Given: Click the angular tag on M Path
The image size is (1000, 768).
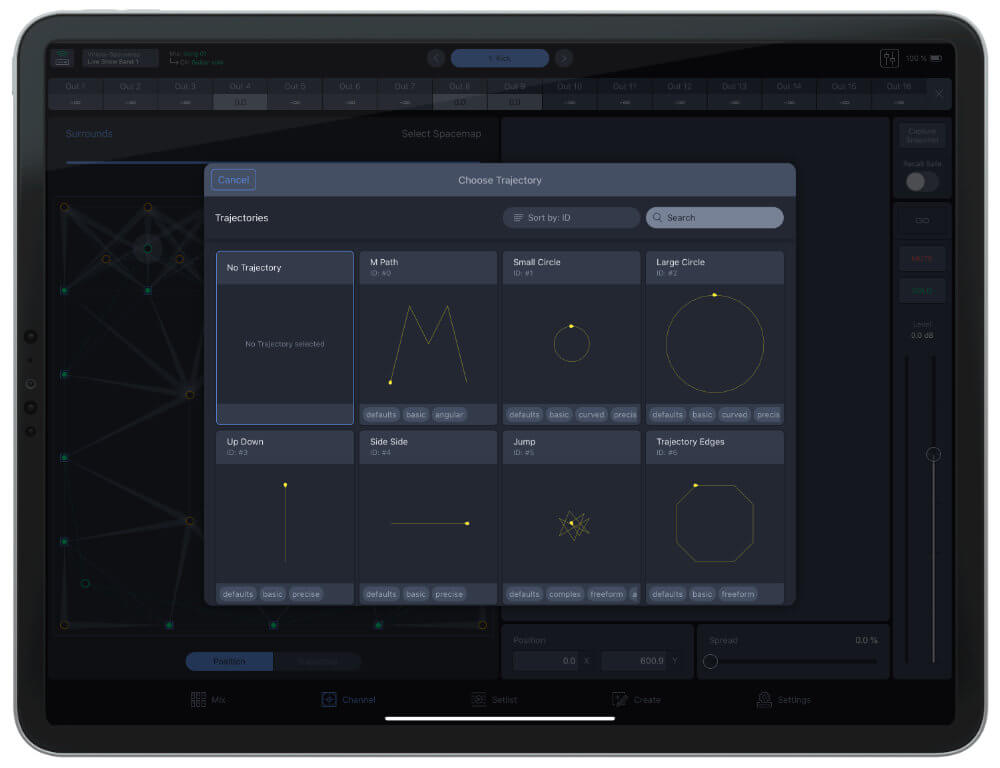Looking at the screenshot, I should pyautogui.click(x=449, y=415).
